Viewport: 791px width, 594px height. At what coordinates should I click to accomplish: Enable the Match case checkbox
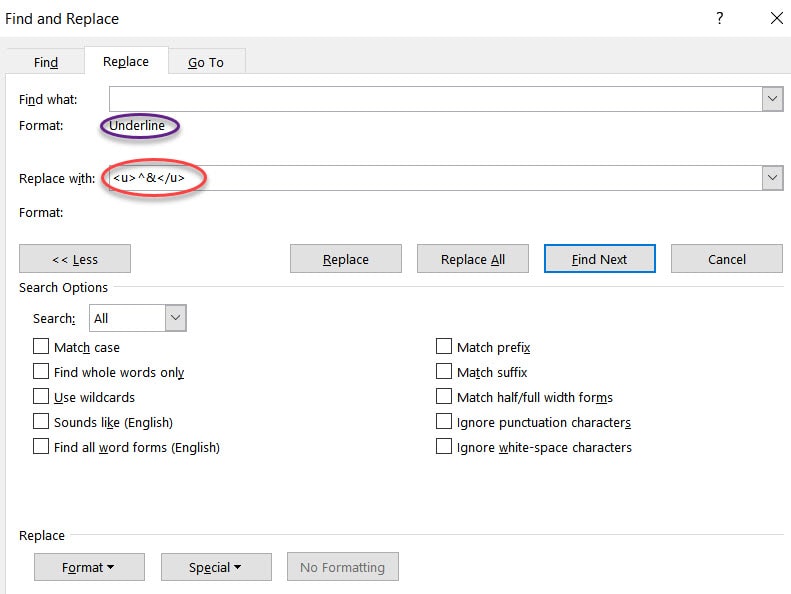pos(41,347)
